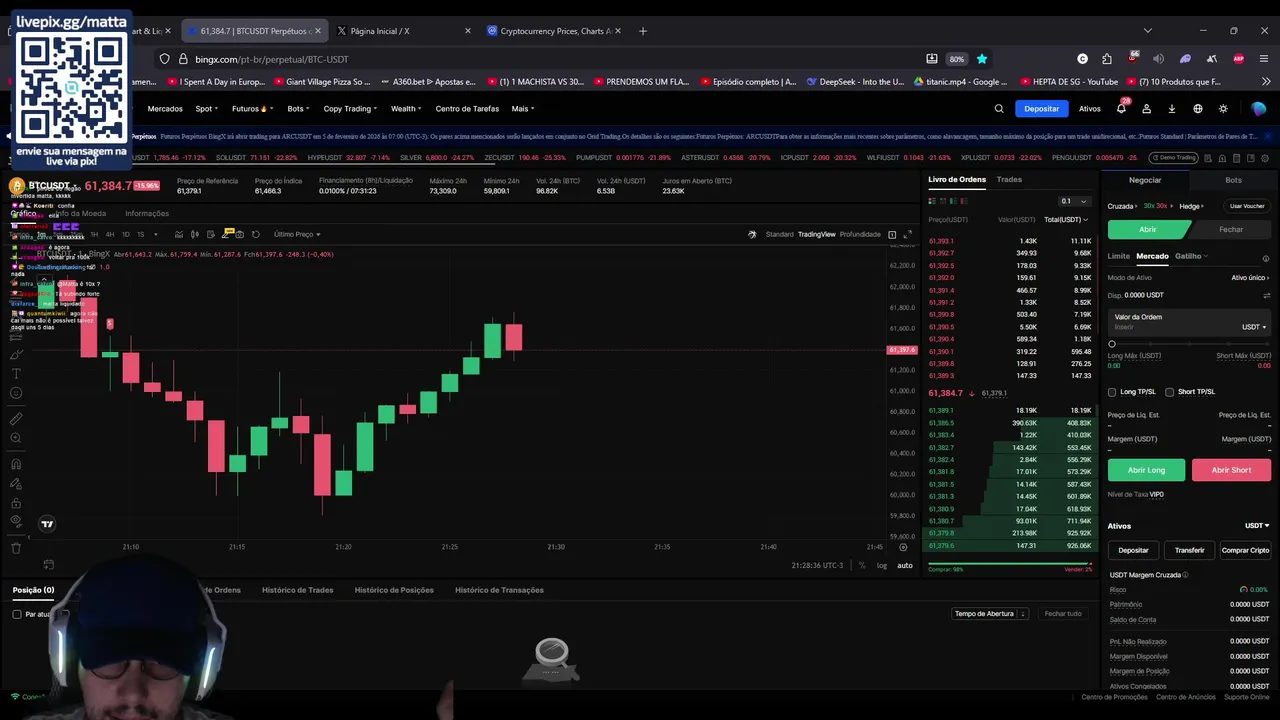The image size is (1280, 720).
Task: Click Abrir Short button
Action: pyautogui.click(x=1231, y=470)
